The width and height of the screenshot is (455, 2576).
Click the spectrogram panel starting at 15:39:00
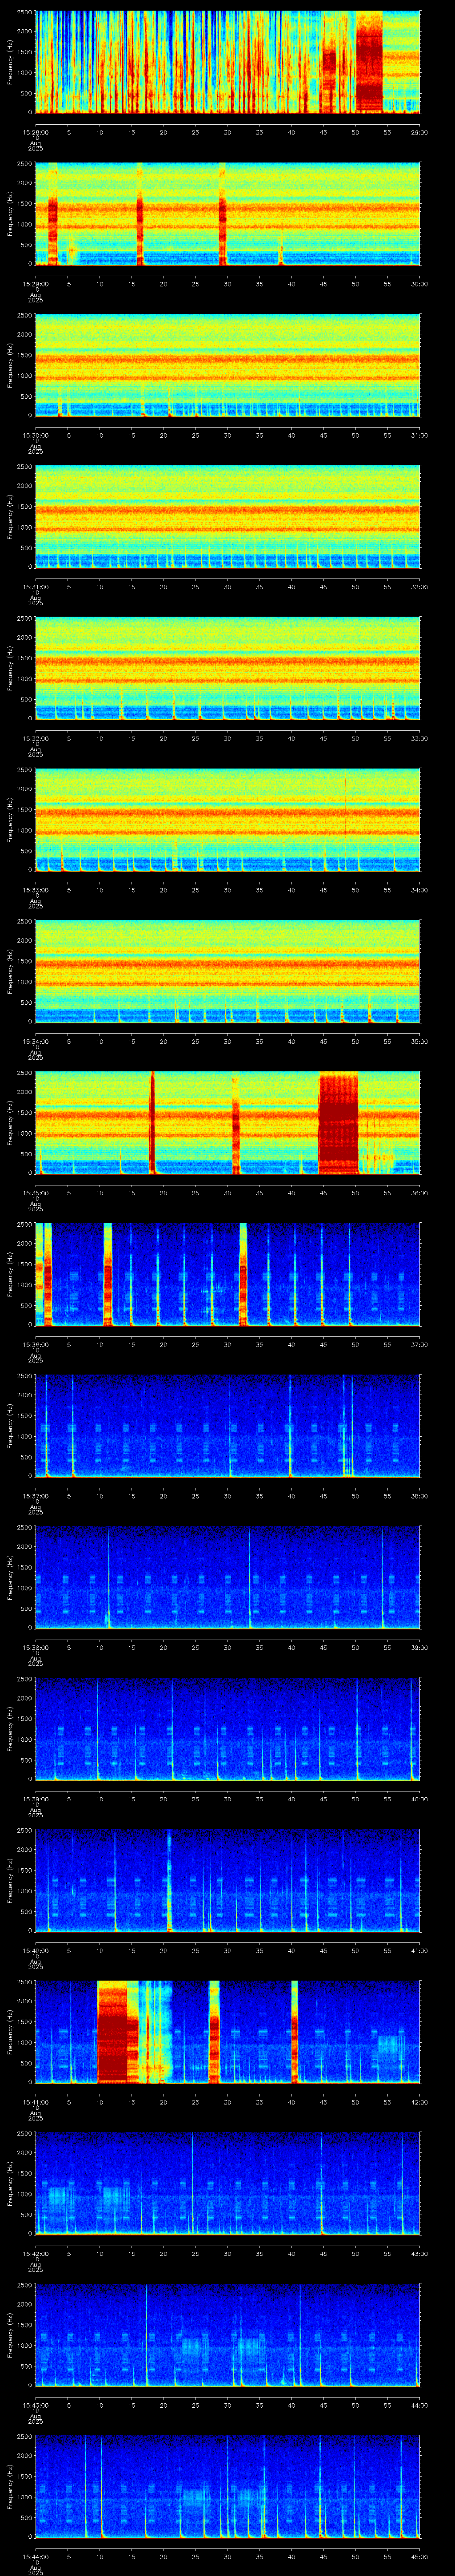pos(228,1729)
